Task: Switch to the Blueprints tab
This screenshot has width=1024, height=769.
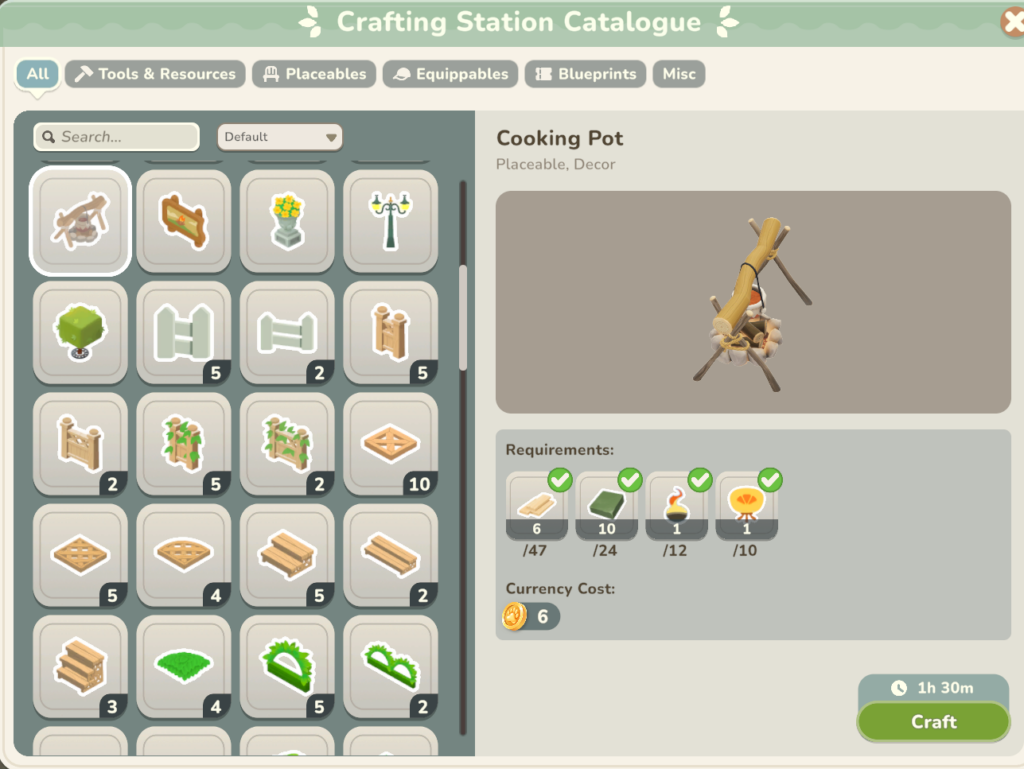Action: click(586, 74)
